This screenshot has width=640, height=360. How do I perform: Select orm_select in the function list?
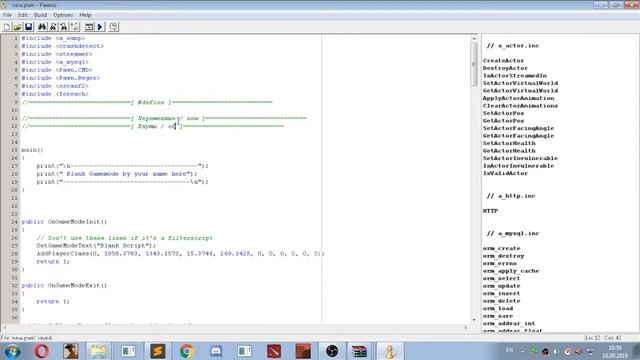pos(502,278)
